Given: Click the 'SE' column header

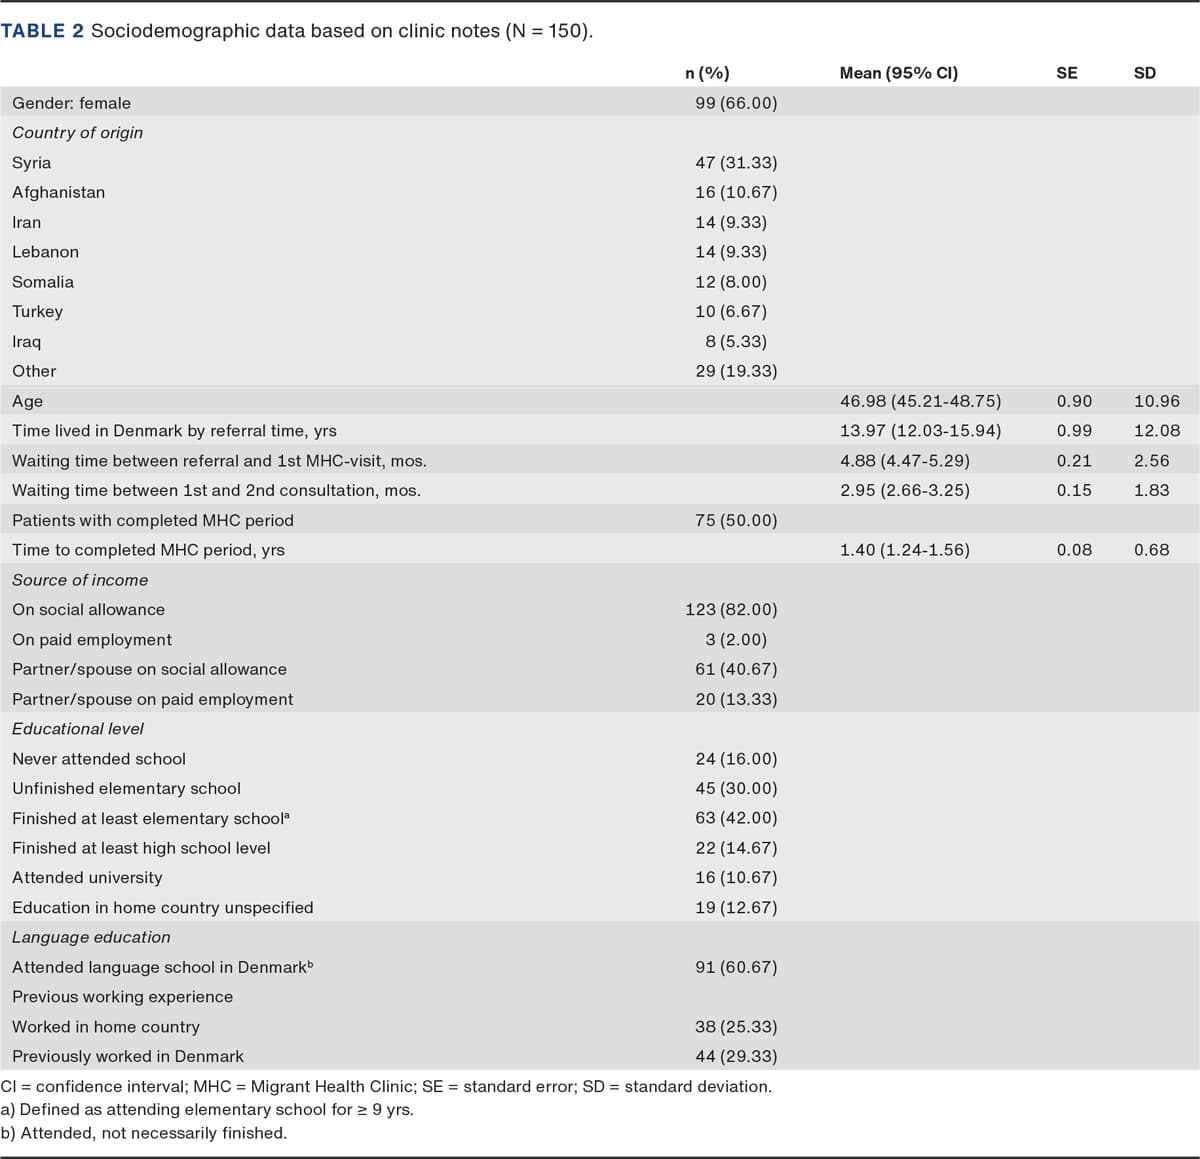Looking at the screenshot, I should coord(1066,73).
